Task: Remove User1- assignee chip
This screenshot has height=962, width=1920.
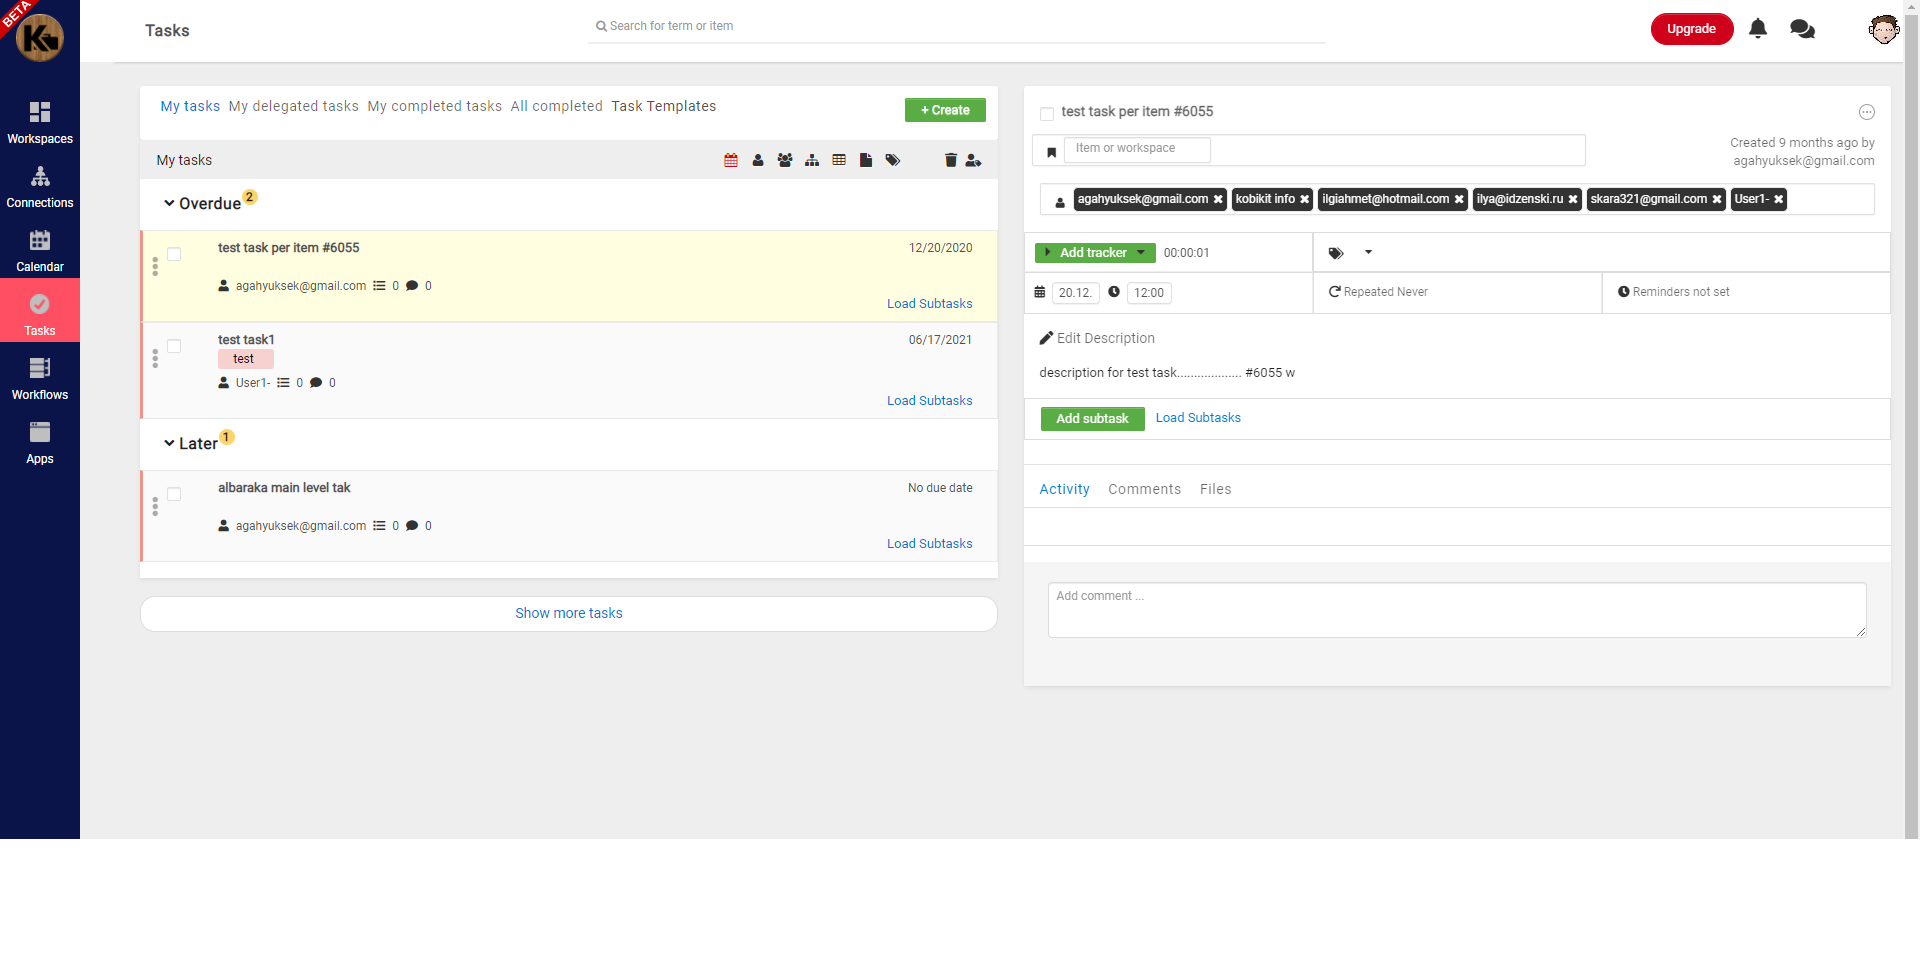Action: point(1778,199)
